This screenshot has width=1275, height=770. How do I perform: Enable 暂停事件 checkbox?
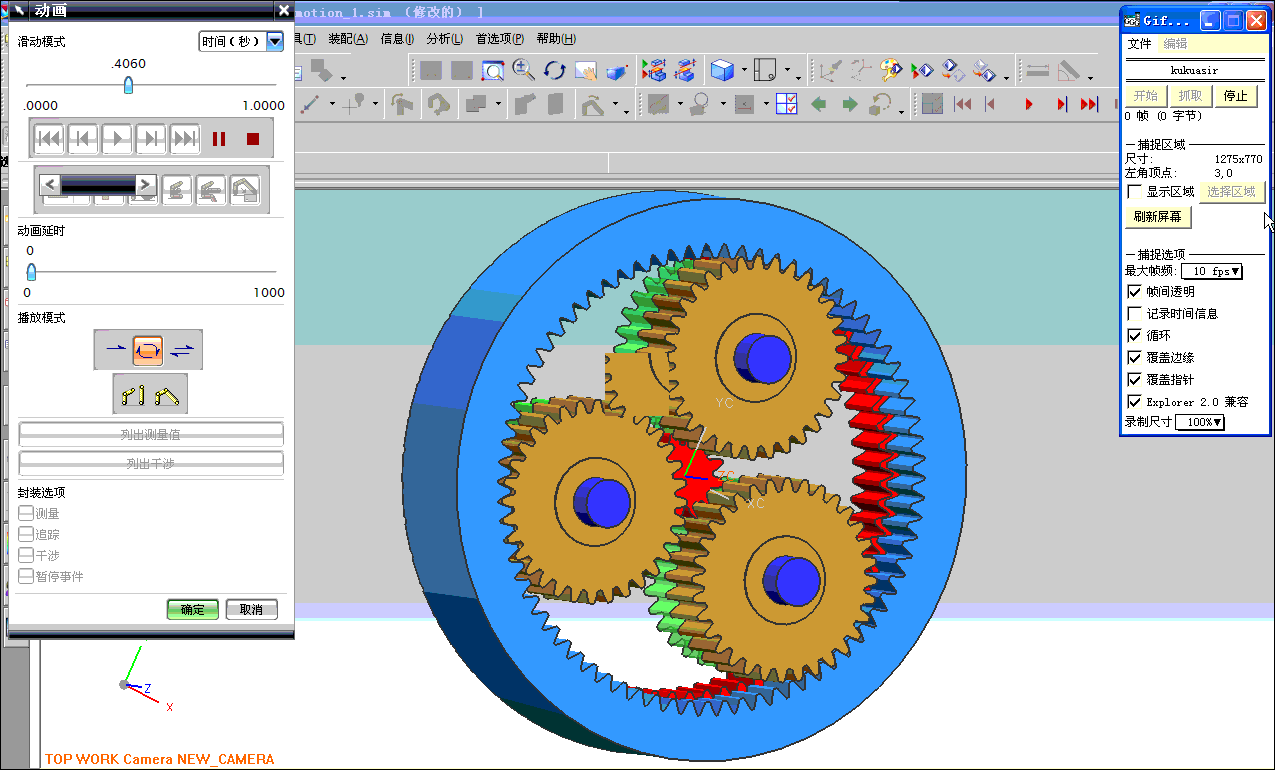click(x=26, y=576)
